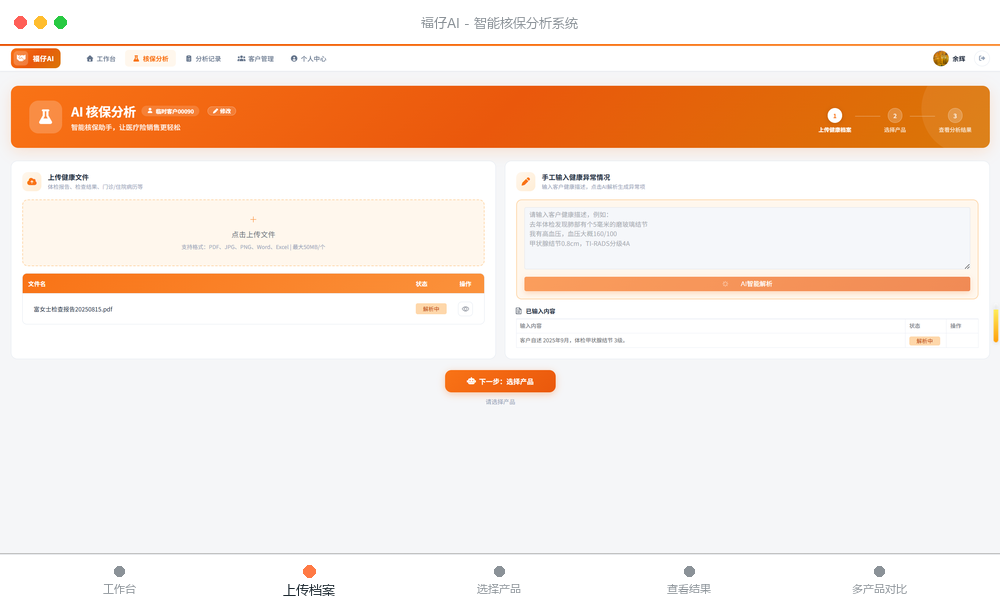Click the logout icon beside 余辉
1000x600 pixels.
pos(982,59)
